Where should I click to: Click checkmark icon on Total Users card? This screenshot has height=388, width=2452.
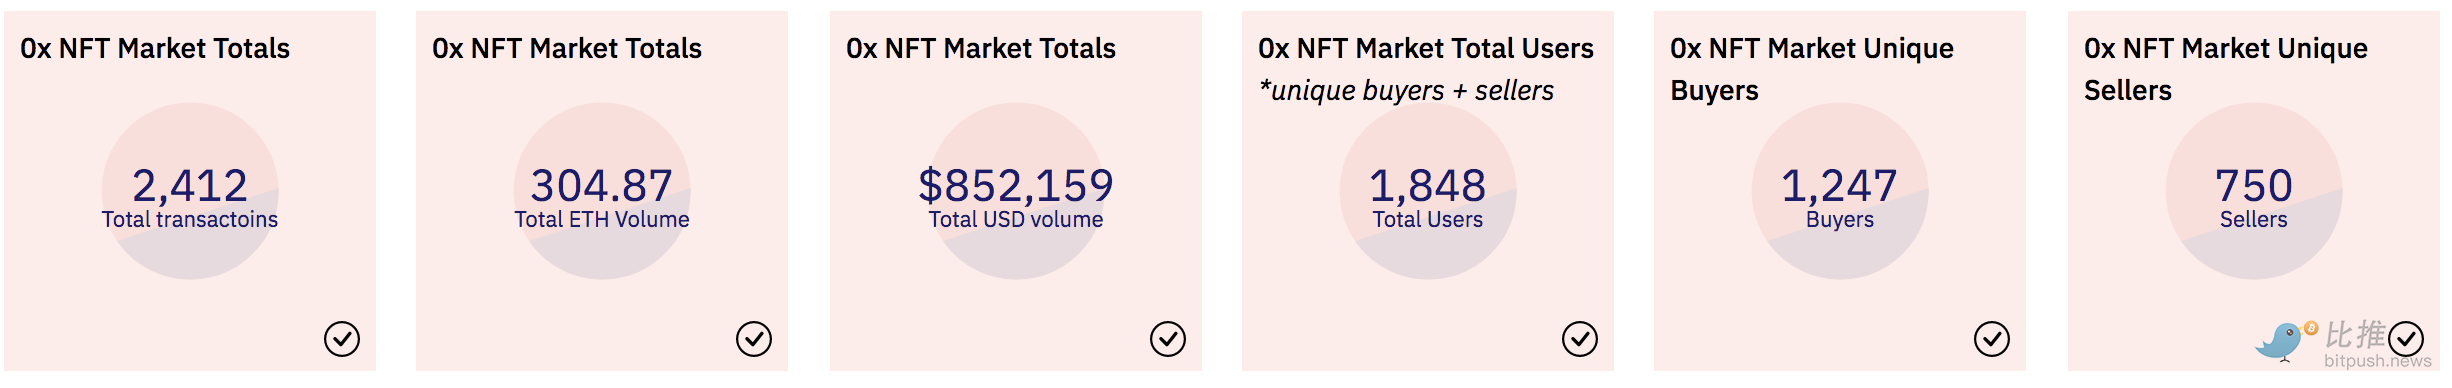[x=1580, y=339]
